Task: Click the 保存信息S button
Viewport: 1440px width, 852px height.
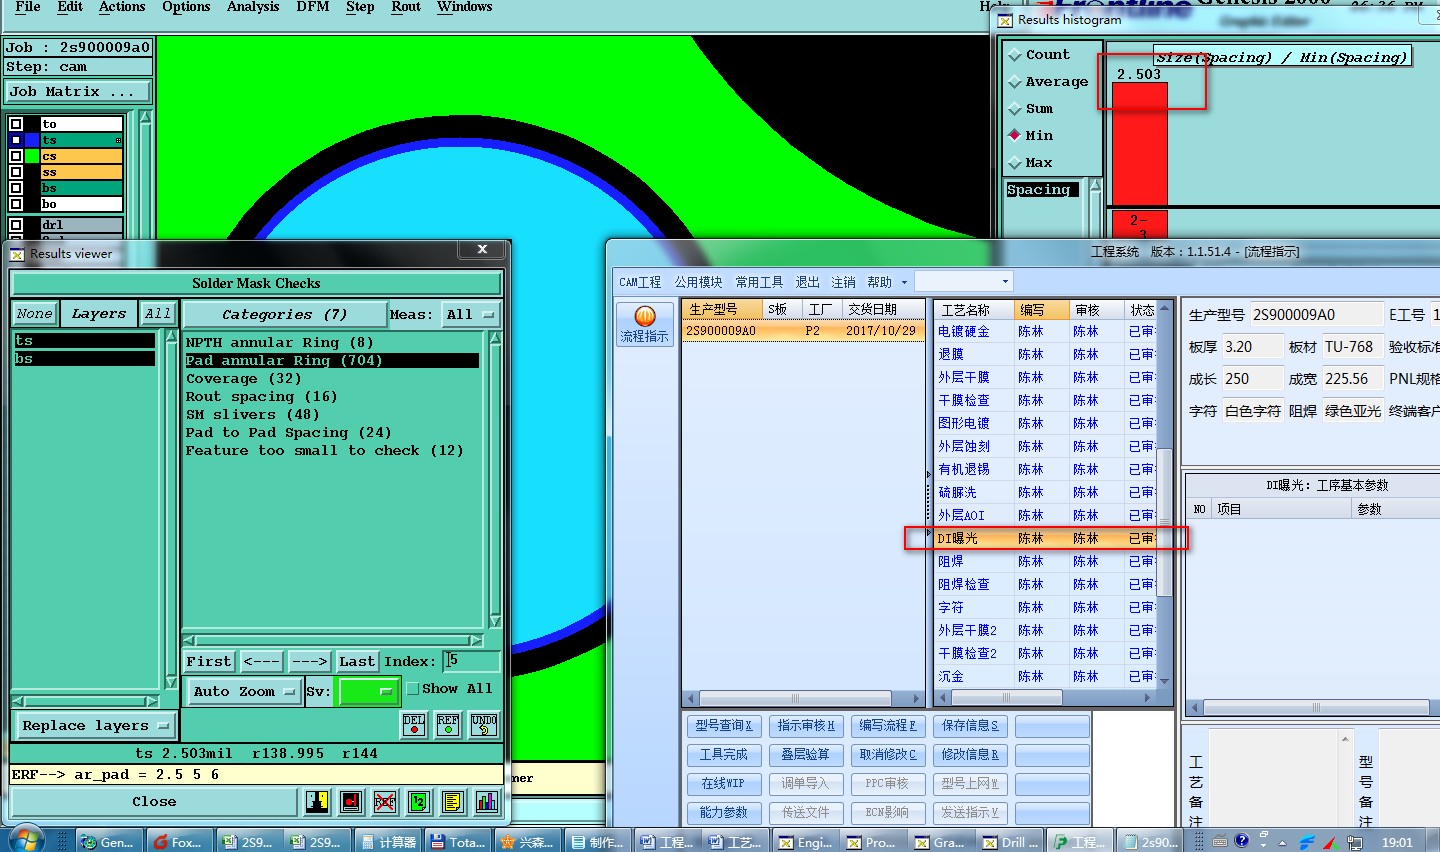Action: (x=970, y=725)
